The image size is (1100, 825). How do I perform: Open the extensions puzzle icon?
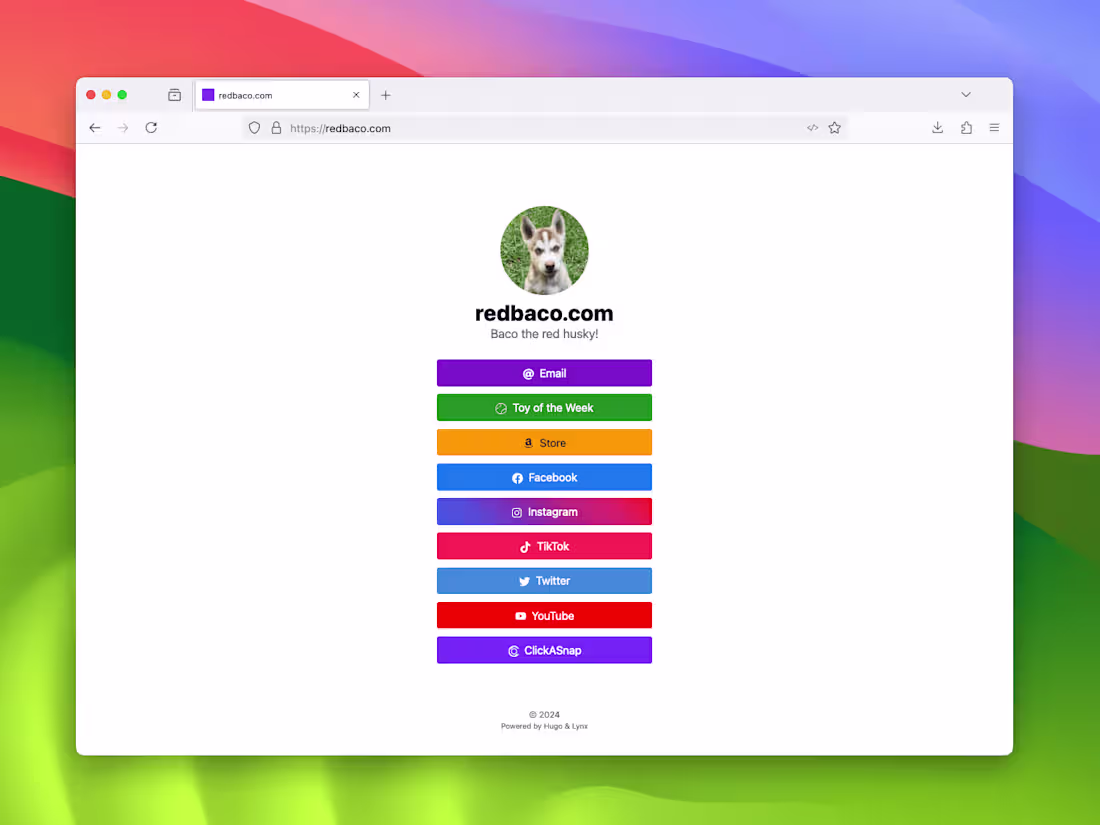966,128
